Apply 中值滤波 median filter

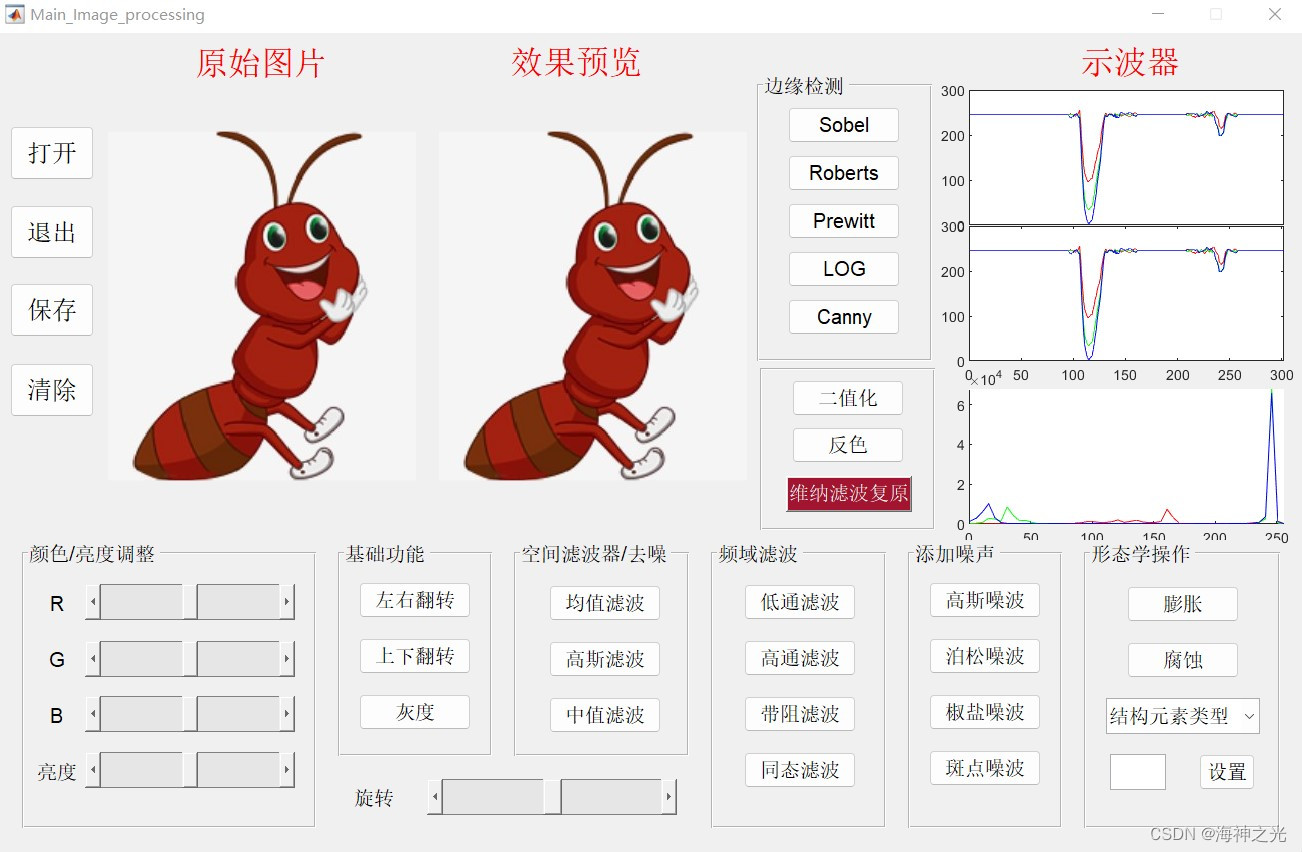click(x=605, y=715)
